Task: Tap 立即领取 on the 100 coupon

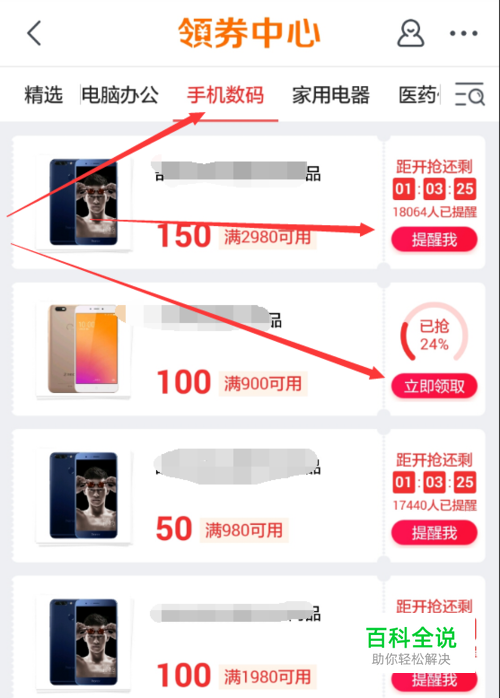Action: click(x=434, y=386)
